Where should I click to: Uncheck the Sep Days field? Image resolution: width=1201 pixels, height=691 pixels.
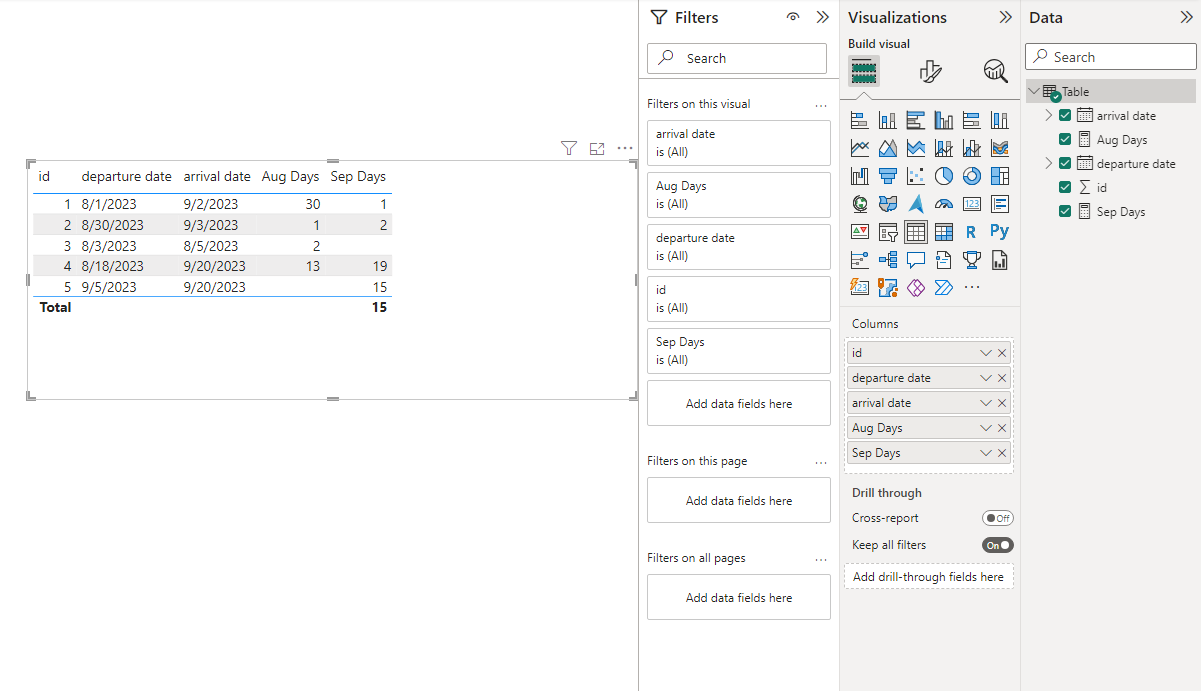(x=1065, y=211)
